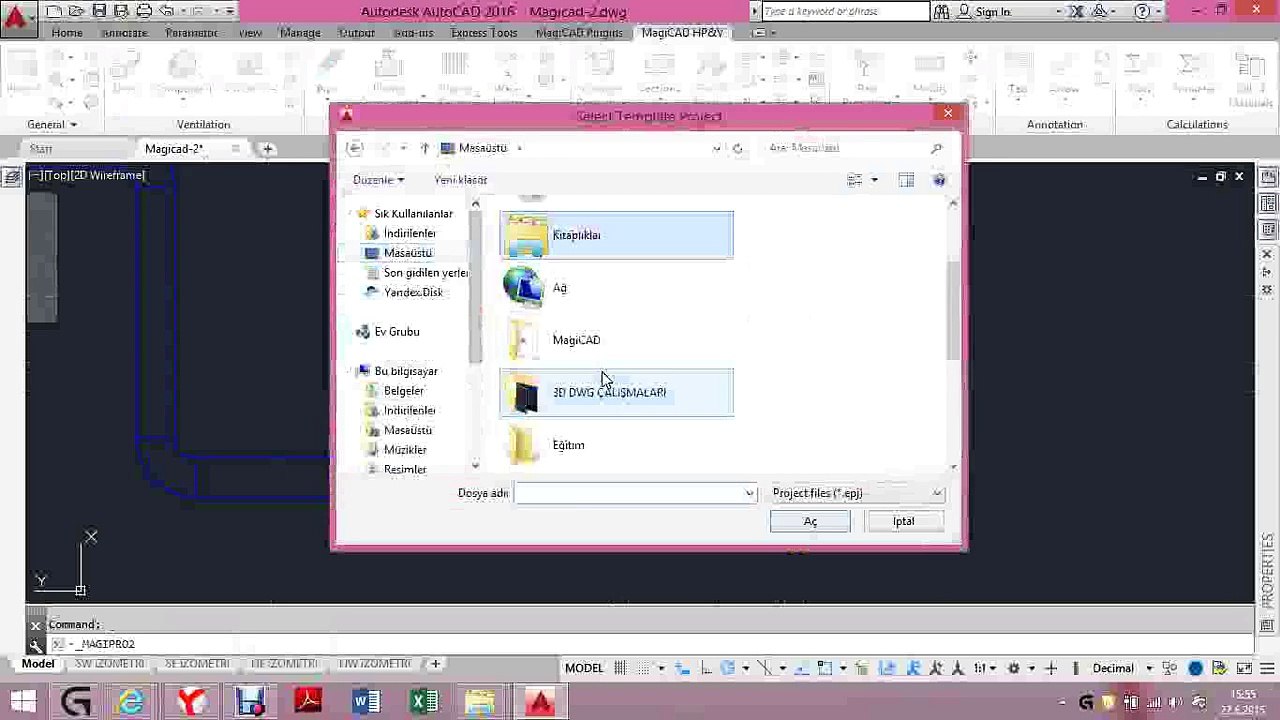
Task: Click the Plot printer icon in Quick Access toolbar
Action: click(144, 11)
